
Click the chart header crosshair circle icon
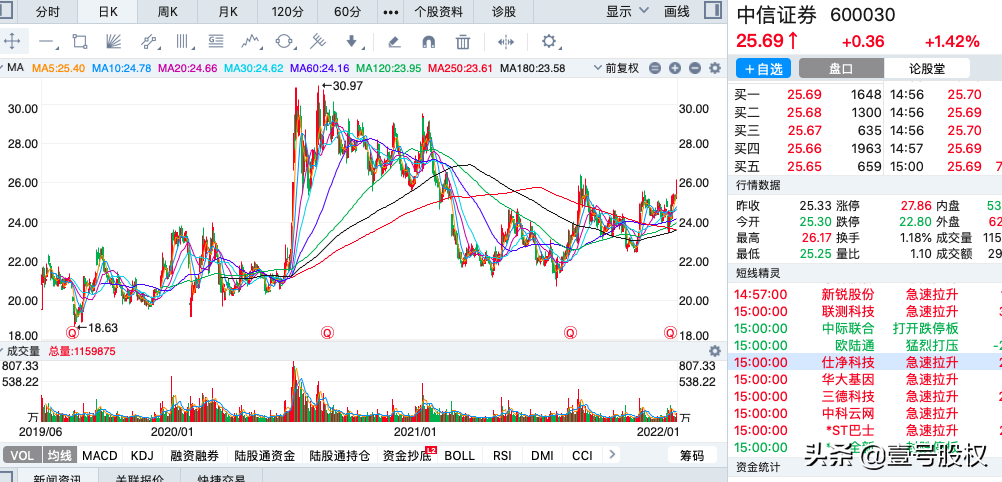coord(714,68)
